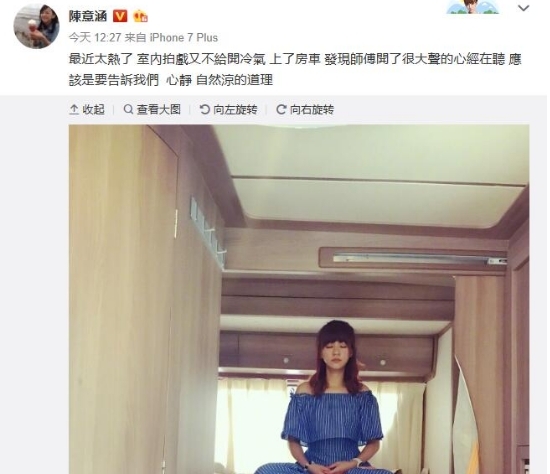Viewport: 550px width, 474px height.
Task: Click the cartoon card decoration at top right
Action: (472, 7)
